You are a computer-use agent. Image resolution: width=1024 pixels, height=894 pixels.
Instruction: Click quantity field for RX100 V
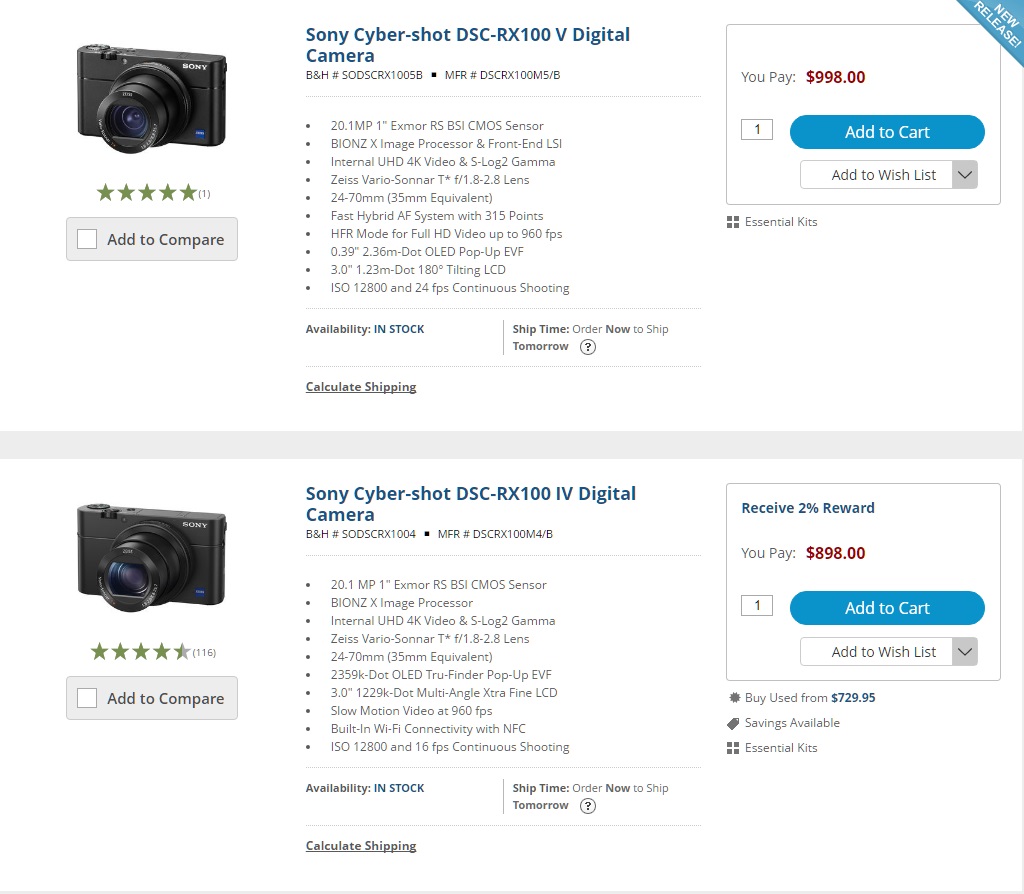(x=757, y=129)
